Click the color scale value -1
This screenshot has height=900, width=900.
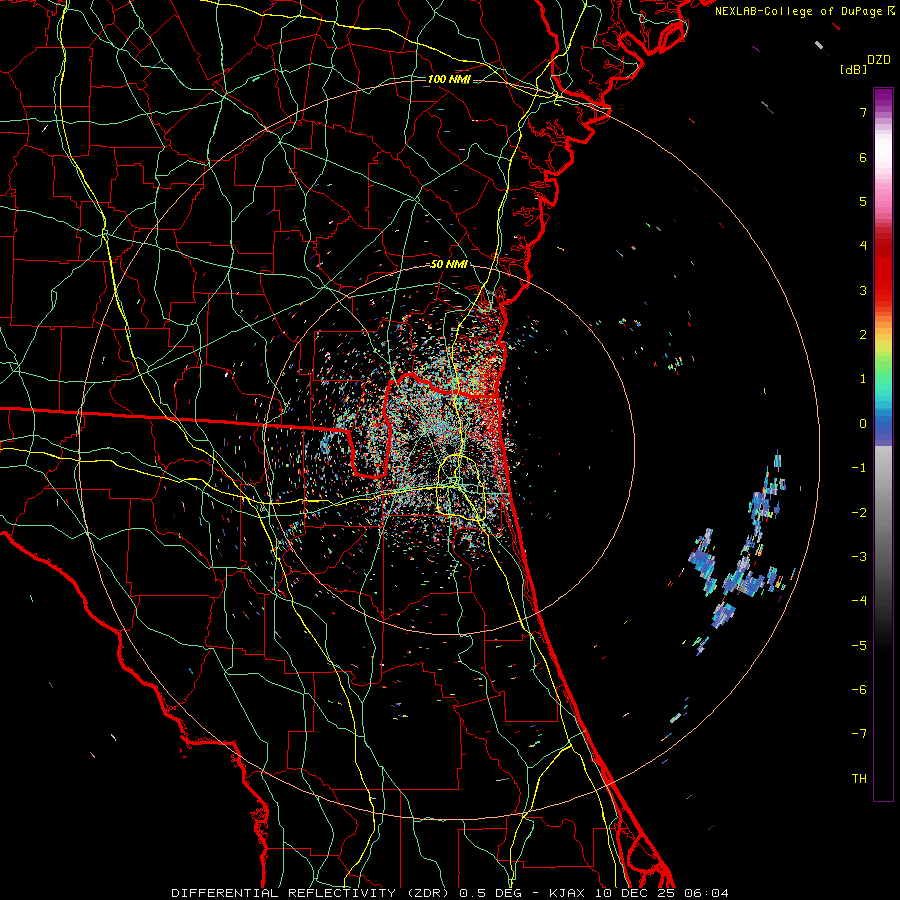click(x=859, y=468)
